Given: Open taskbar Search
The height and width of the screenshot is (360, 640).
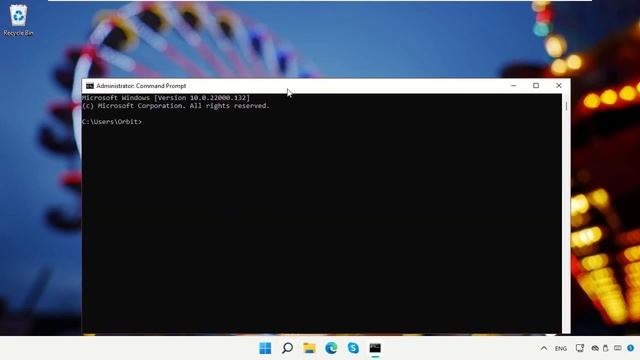Looking at the screenshot, I should (x=287, y=348).
